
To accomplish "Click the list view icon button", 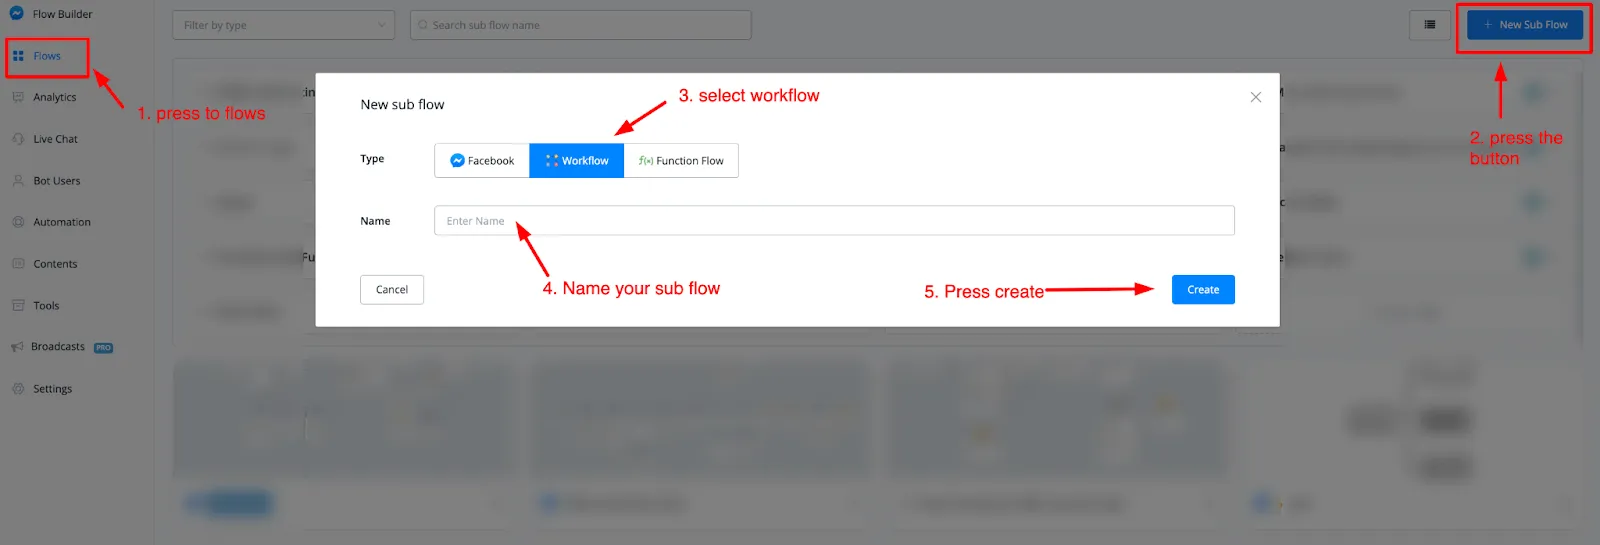I will (x=1430, y=25).
